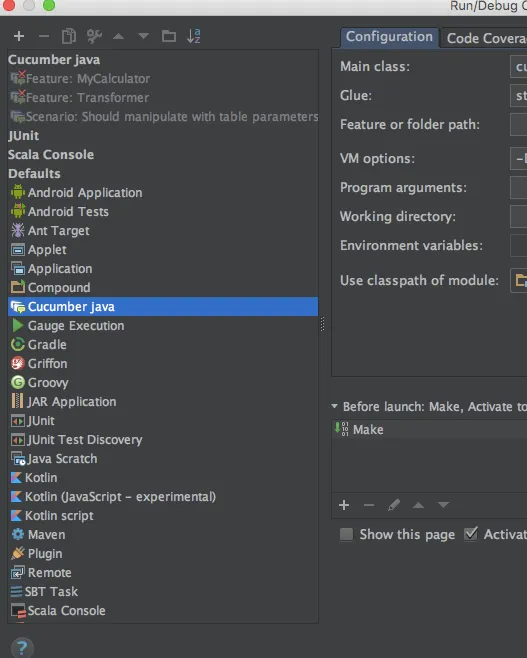The height and width of the screenshot is (658, 527).
Task: Add a new run configuration with plus
Action: point(19,37)
